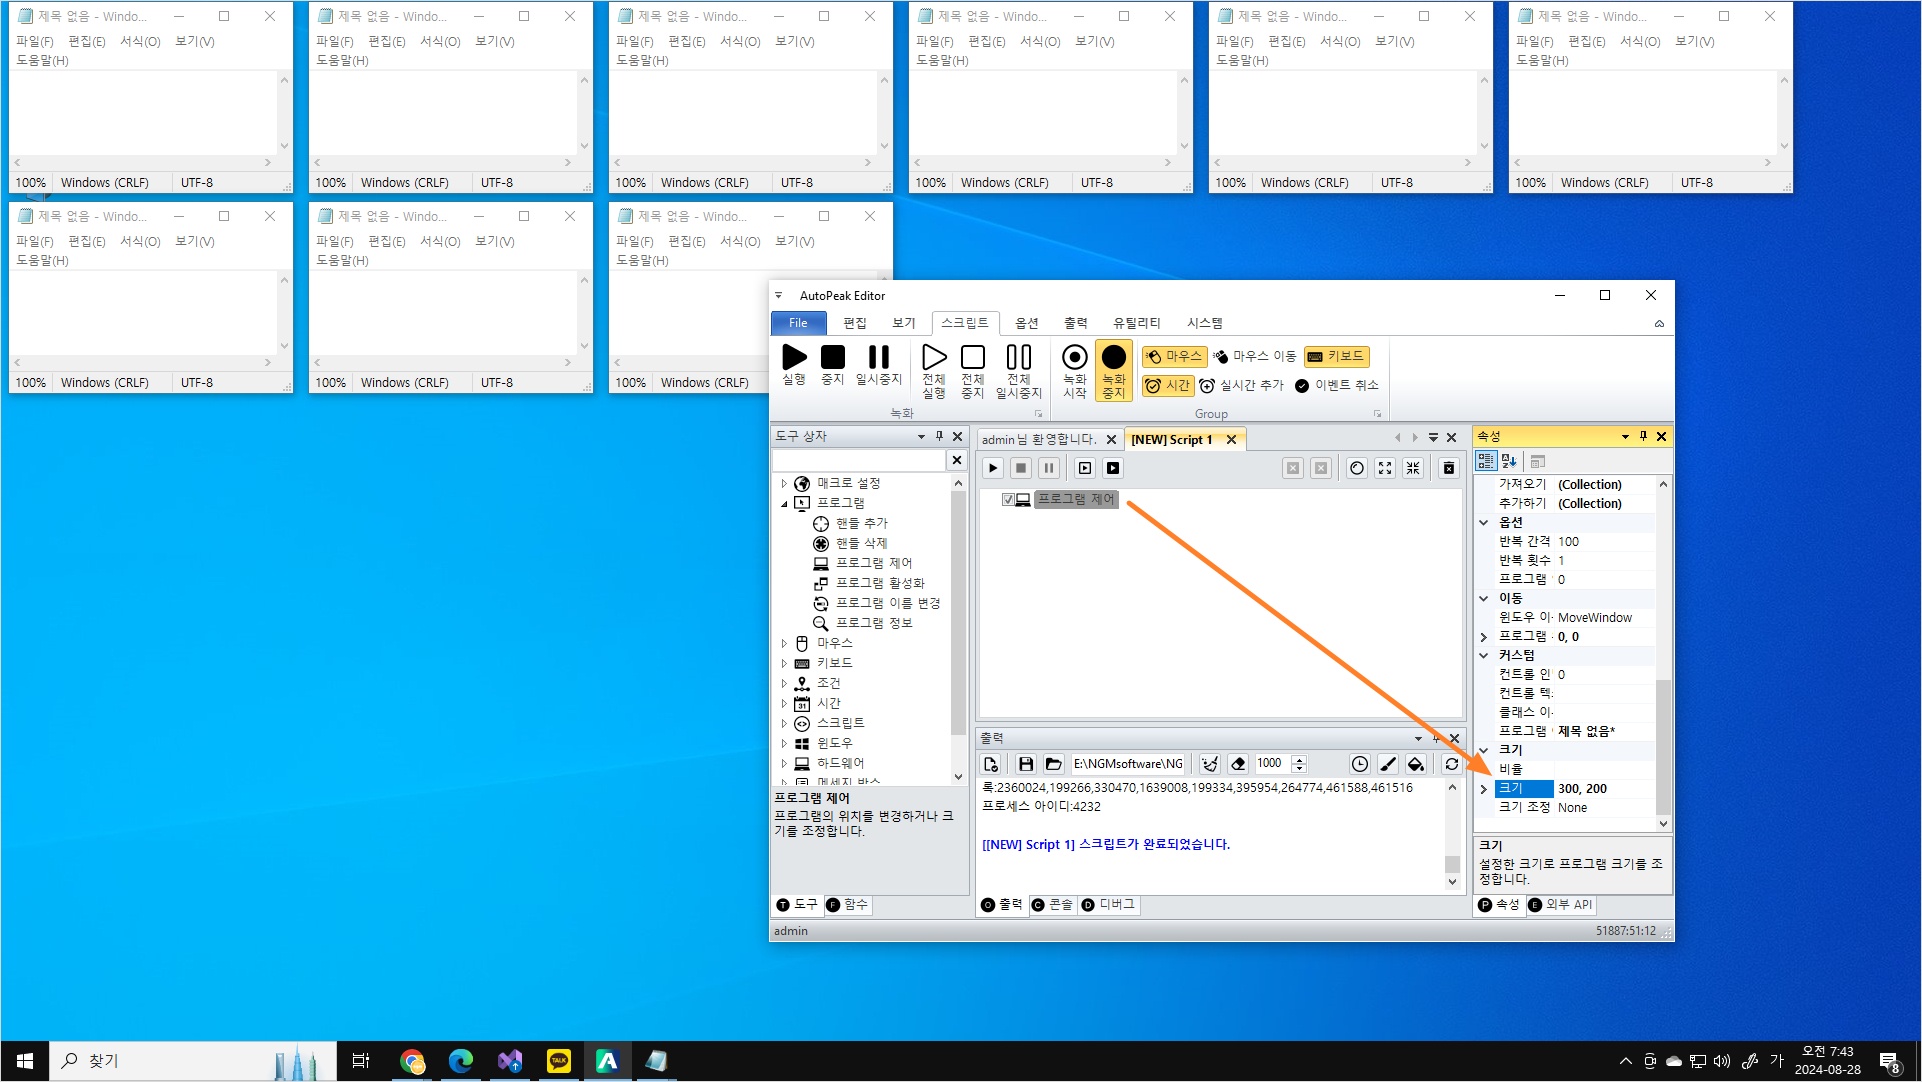
Task: Collapse the 프로그램 tree node in toolbox
Action: pos(784,503)
